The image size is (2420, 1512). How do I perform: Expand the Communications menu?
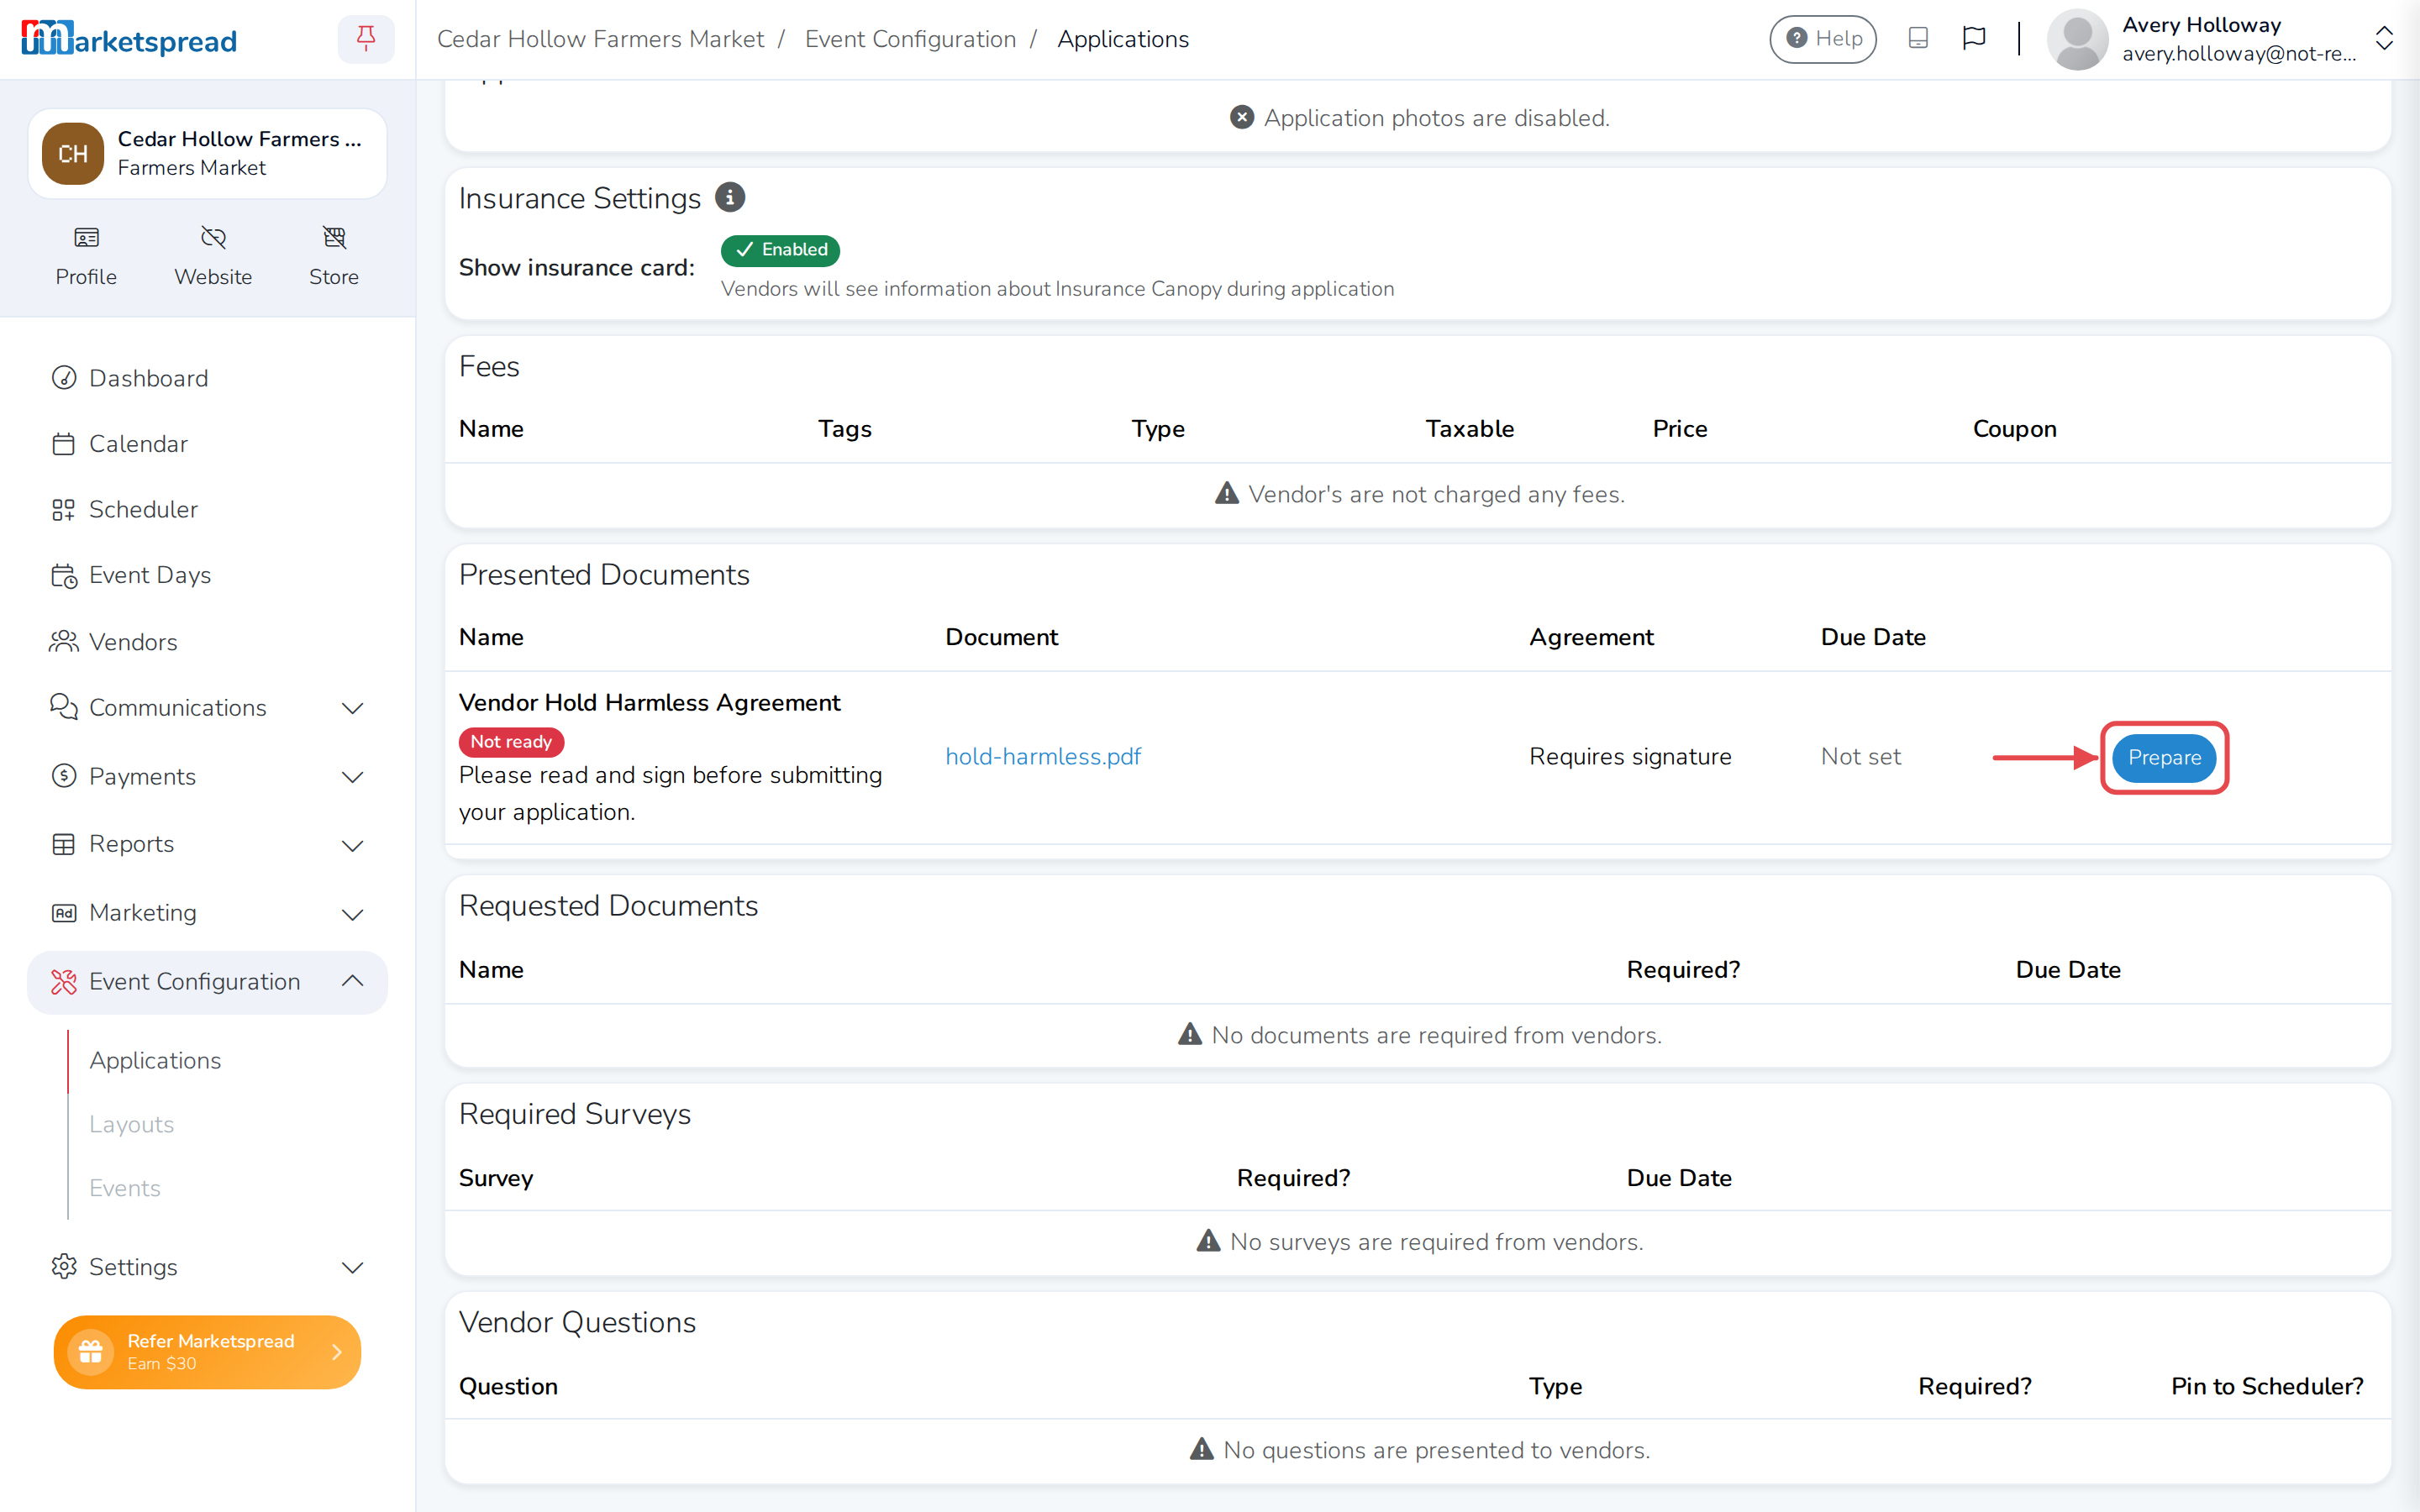pyautogui.click(x=207, y=708)
